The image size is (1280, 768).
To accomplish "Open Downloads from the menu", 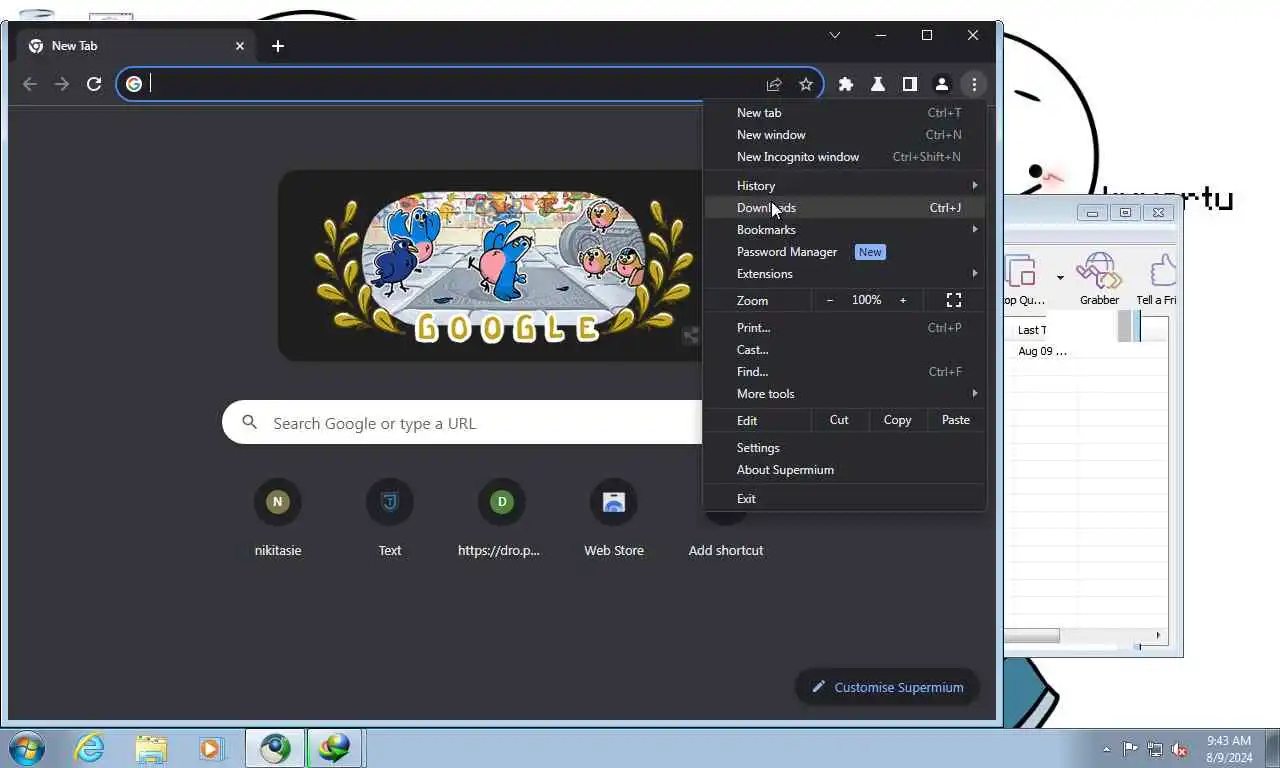I will tap(845, 208).
